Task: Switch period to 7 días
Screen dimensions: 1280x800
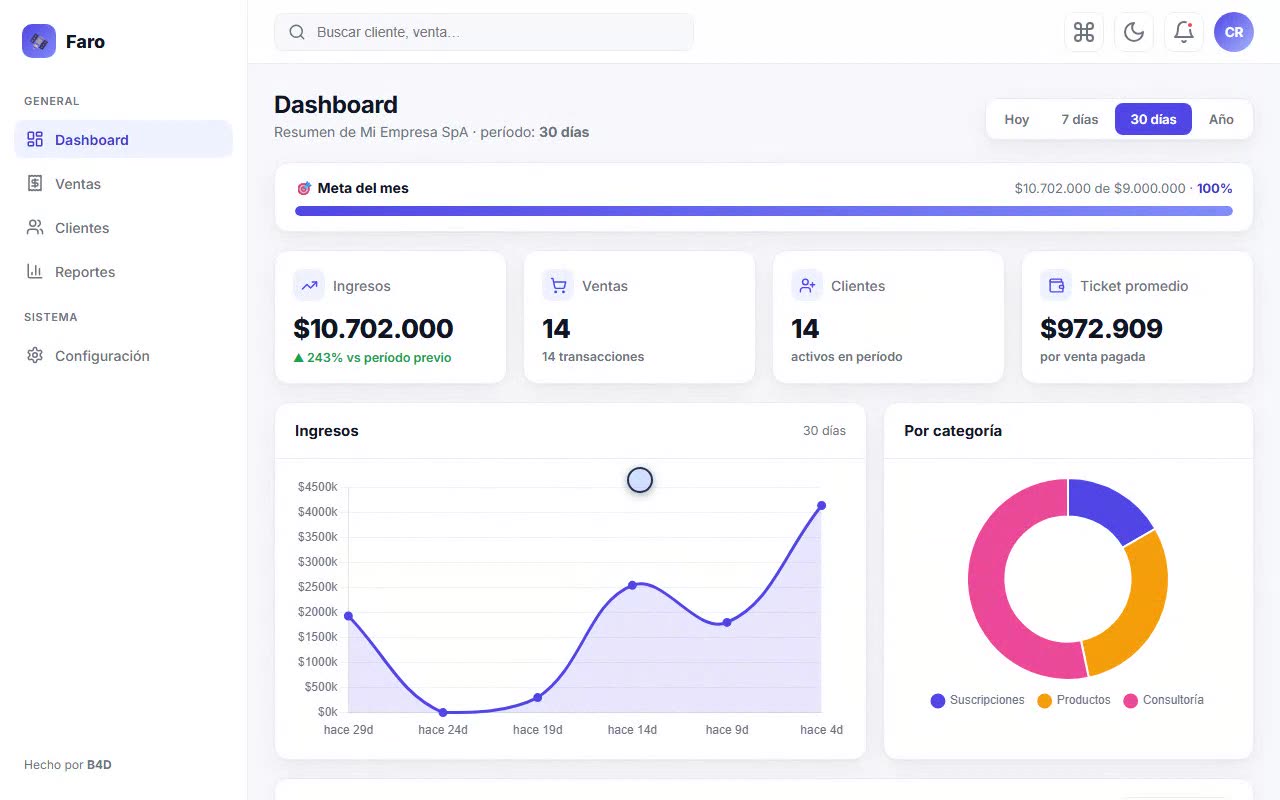Action: [x=1080, y=119]
